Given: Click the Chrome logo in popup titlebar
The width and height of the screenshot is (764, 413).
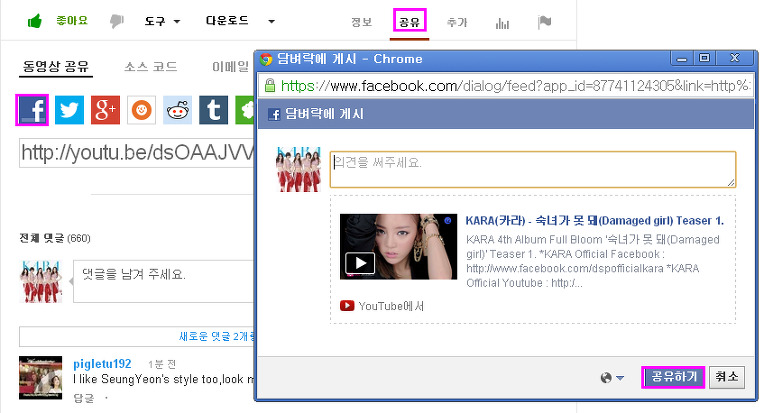Looking at the screenshot, I should click(266, 59).
